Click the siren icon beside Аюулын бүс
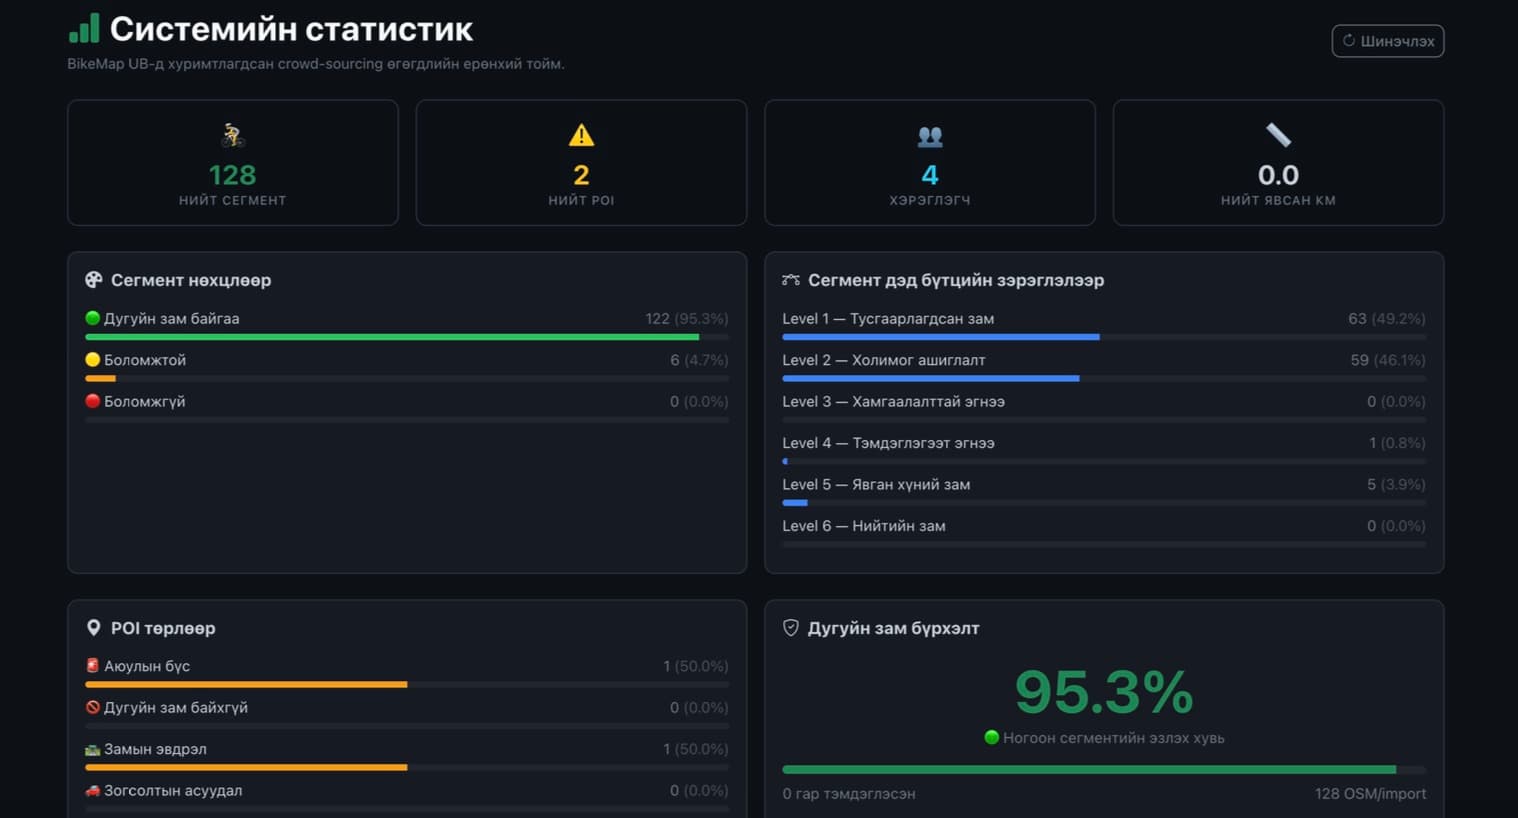This screenshot has width=1518, height=818. (93, 666)
